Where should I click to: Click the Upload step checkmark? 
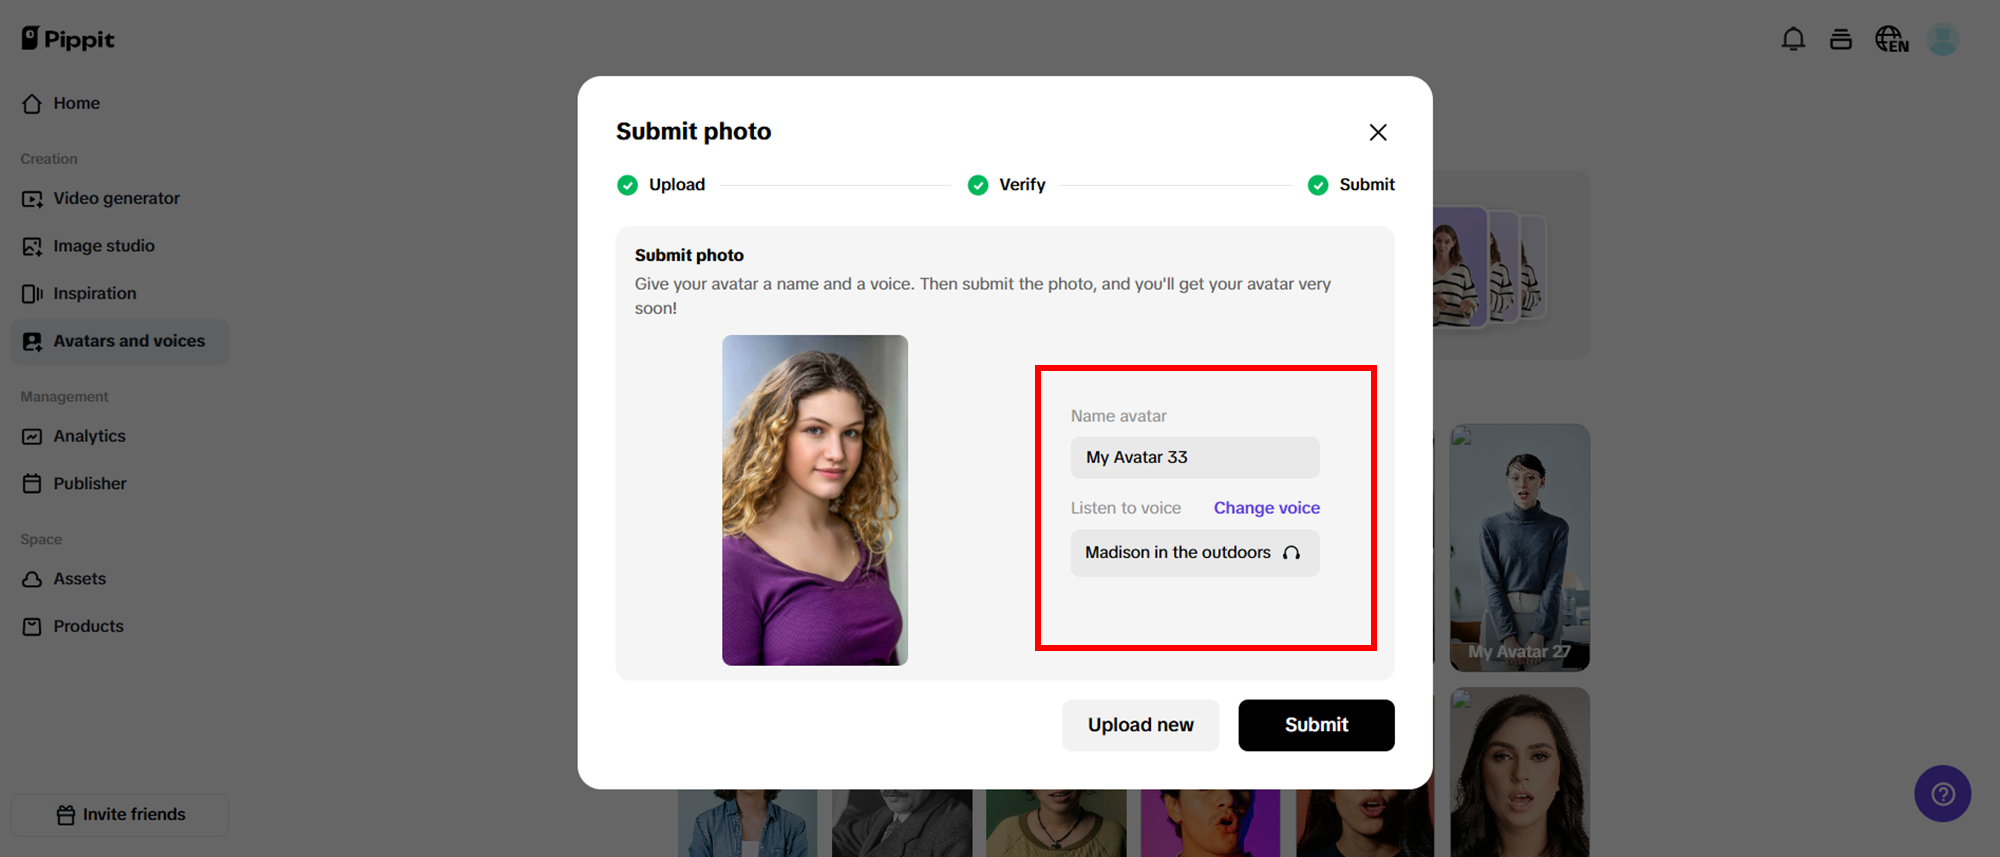627,185
